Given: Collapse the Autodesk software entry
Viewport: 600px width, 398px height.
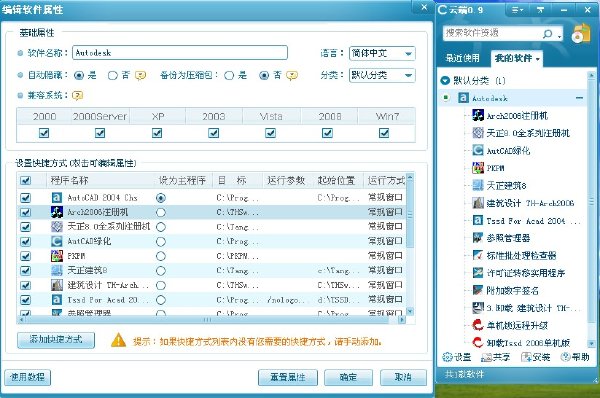Looking at the screenshot, I should click(x=580, y=98).
